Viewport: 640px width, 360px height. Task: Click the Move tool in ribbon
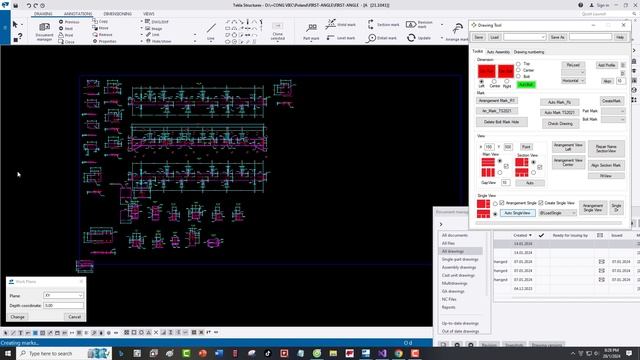tap(100, 28)
